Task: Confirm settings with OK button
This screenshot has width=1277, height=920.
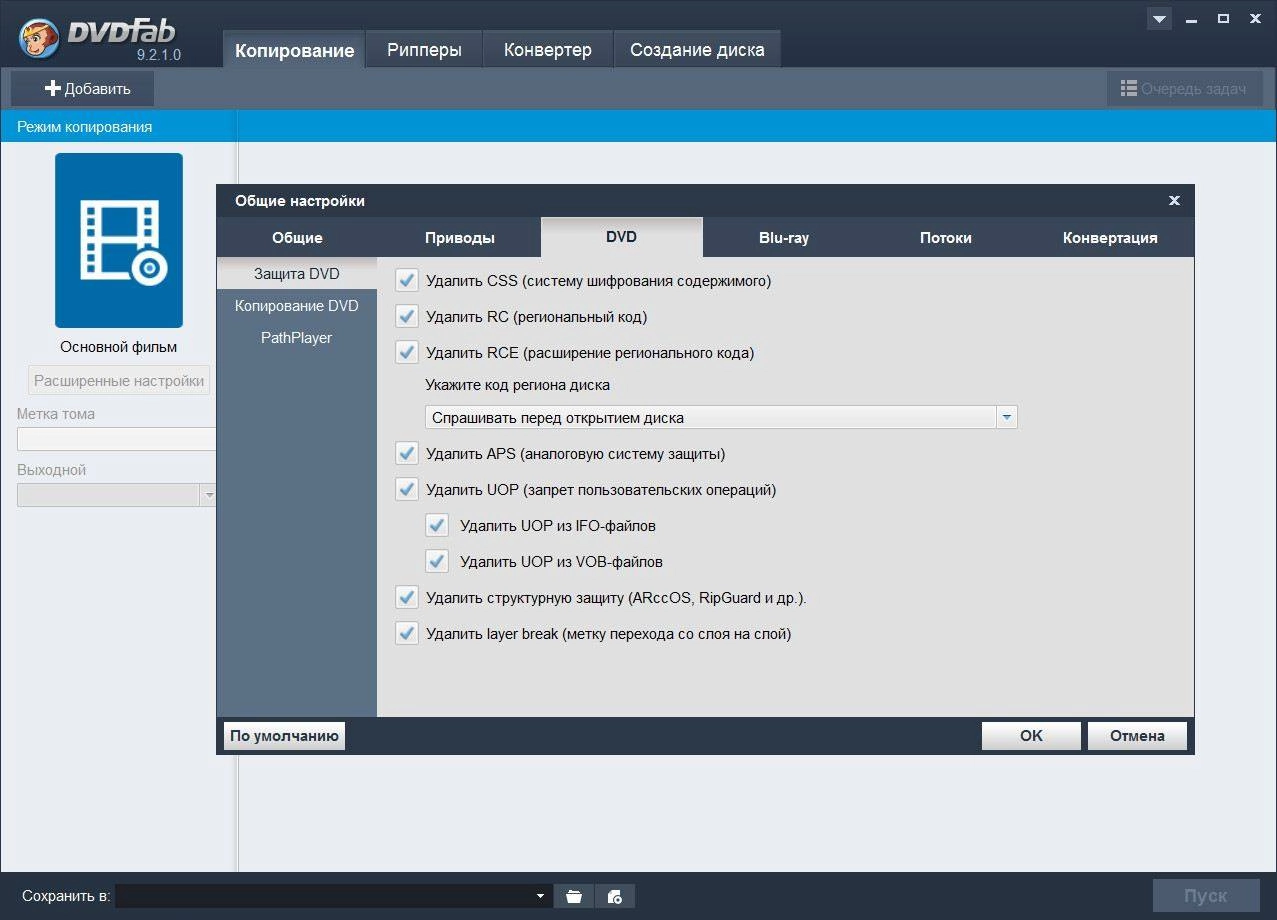Action: point(1031,736)
